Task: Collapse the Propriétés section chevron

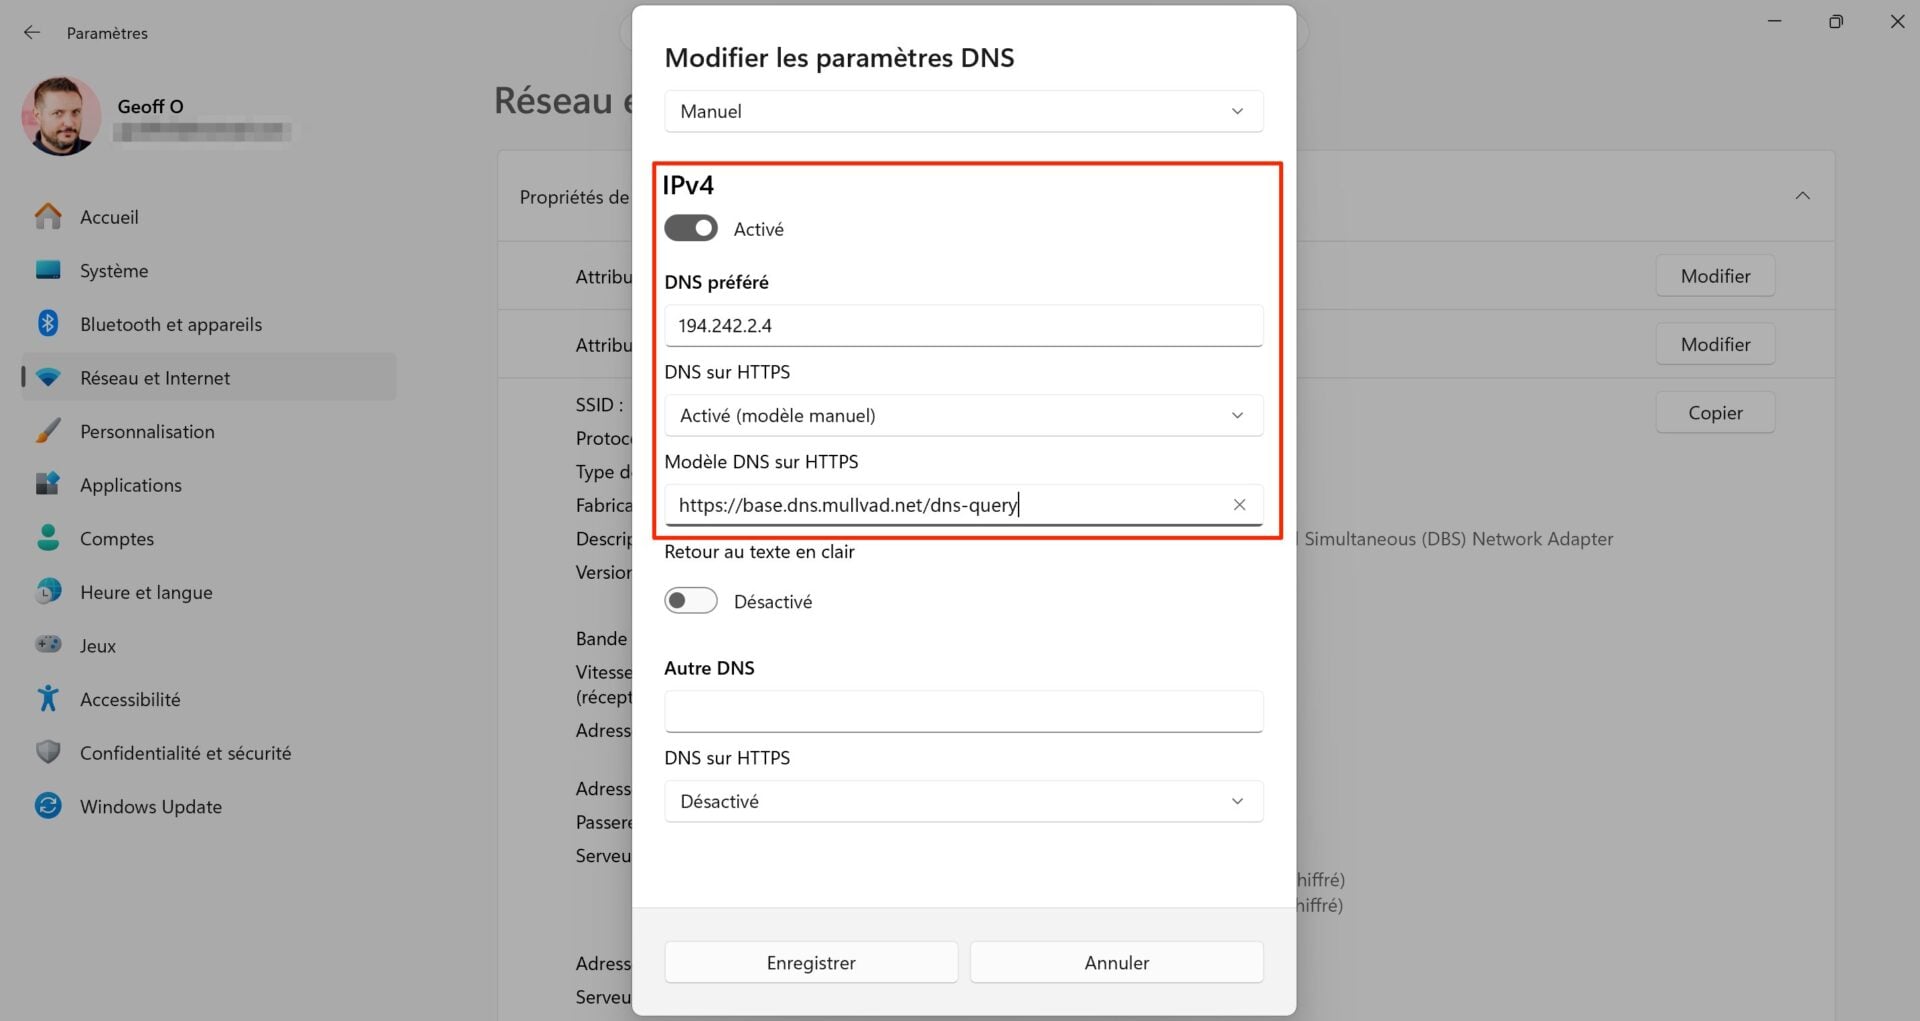Action: [1802, 196]
